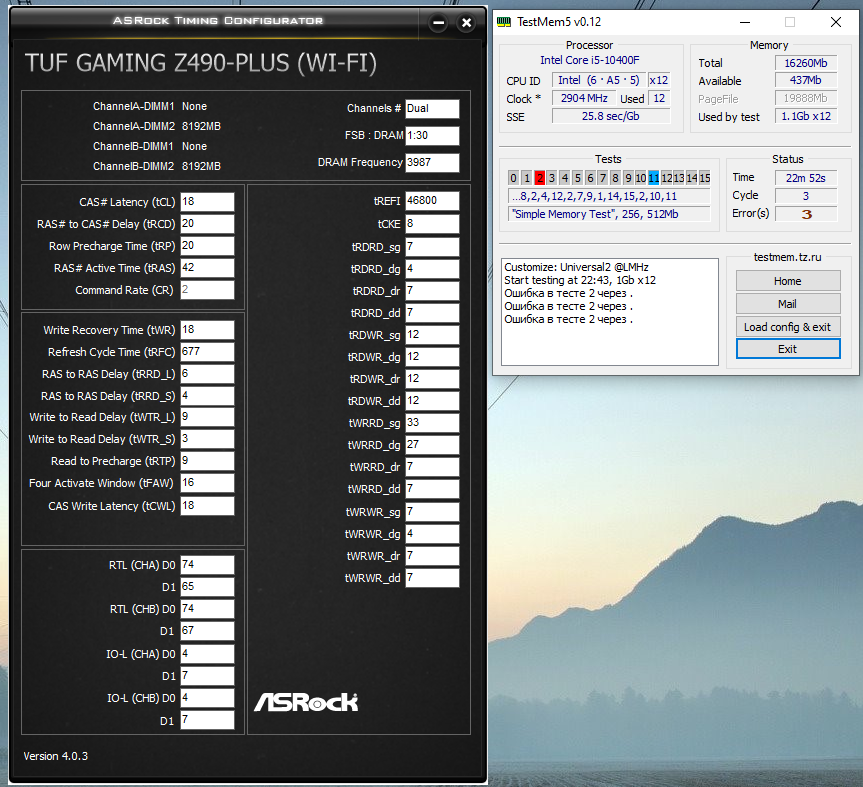
Task: Click the Error(s) count value
Action: (806, 214)
